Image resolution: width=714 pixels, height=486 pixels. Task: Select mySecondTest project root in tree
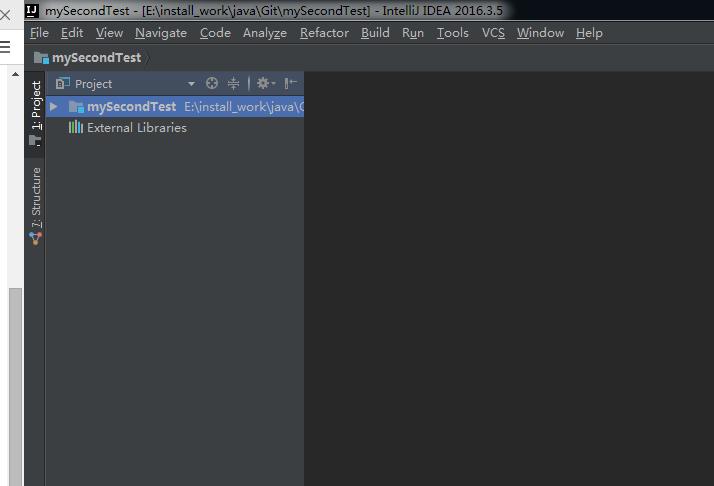click(x=175, y=107)
